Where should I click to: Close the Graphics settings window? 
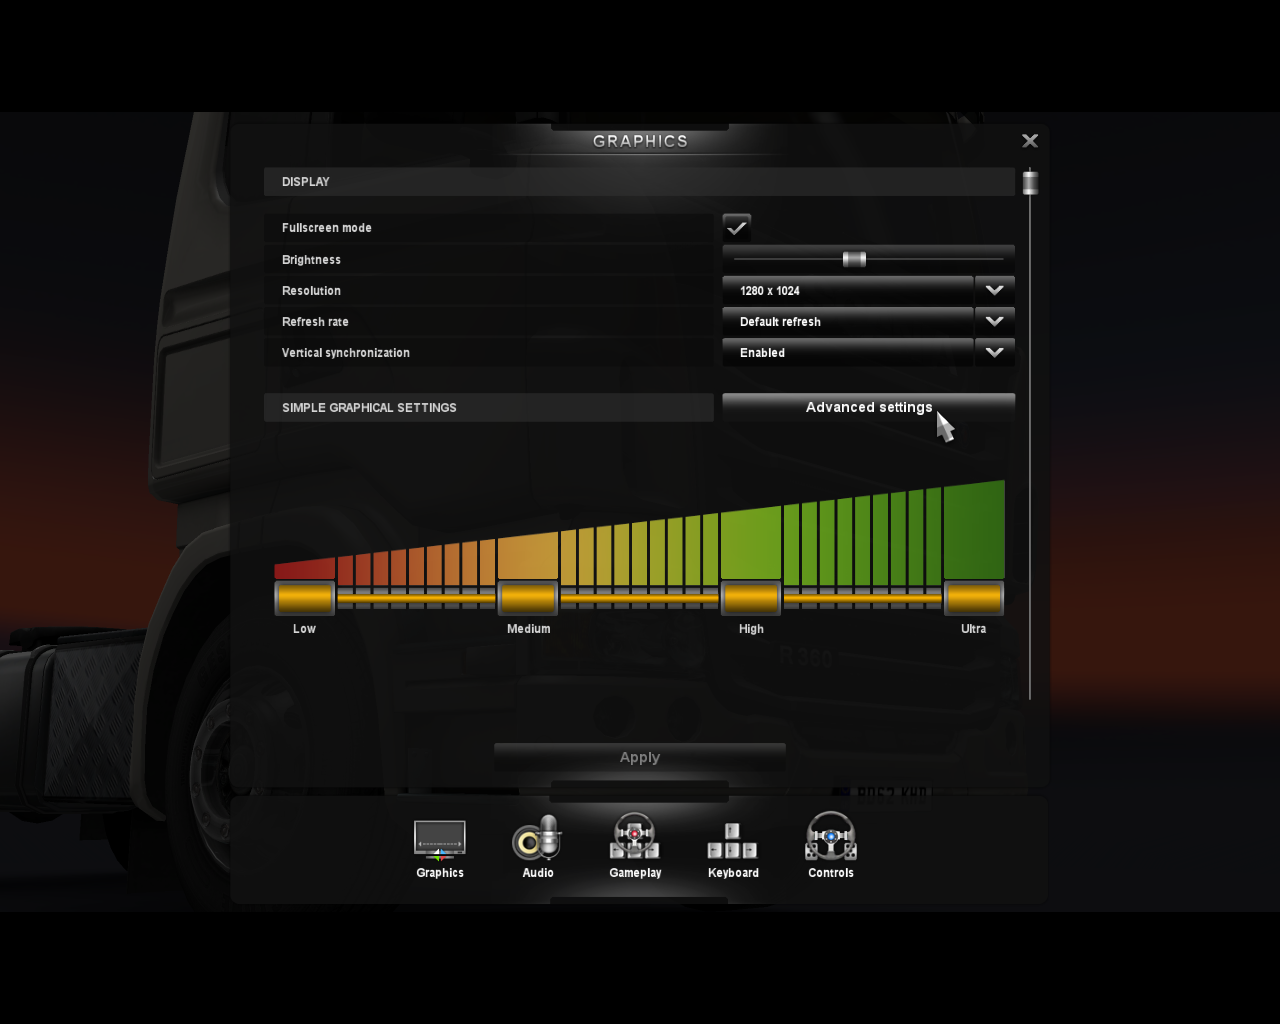pyautogui.click(x=1030, y=141)
